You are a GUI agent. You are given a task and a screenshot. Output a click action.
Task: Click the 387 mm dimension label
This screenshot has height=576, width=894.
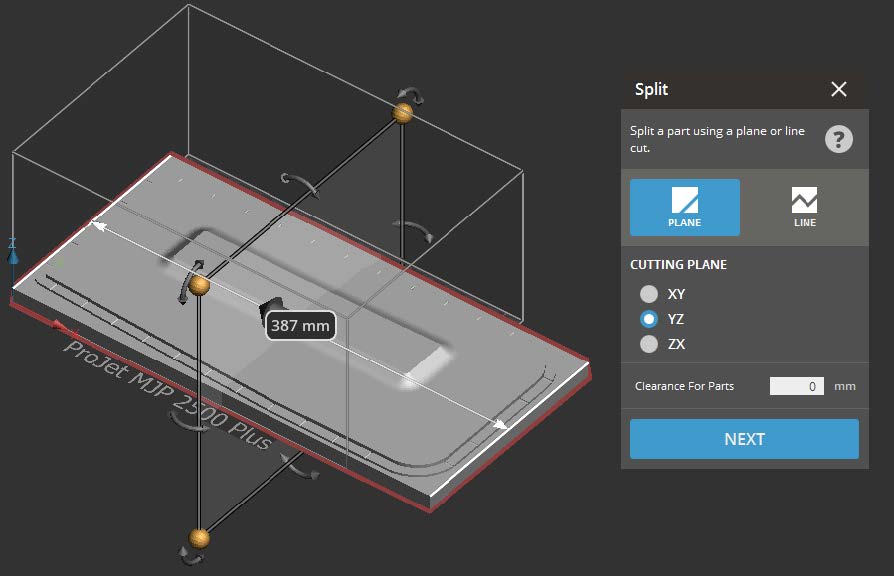[299, 325]
